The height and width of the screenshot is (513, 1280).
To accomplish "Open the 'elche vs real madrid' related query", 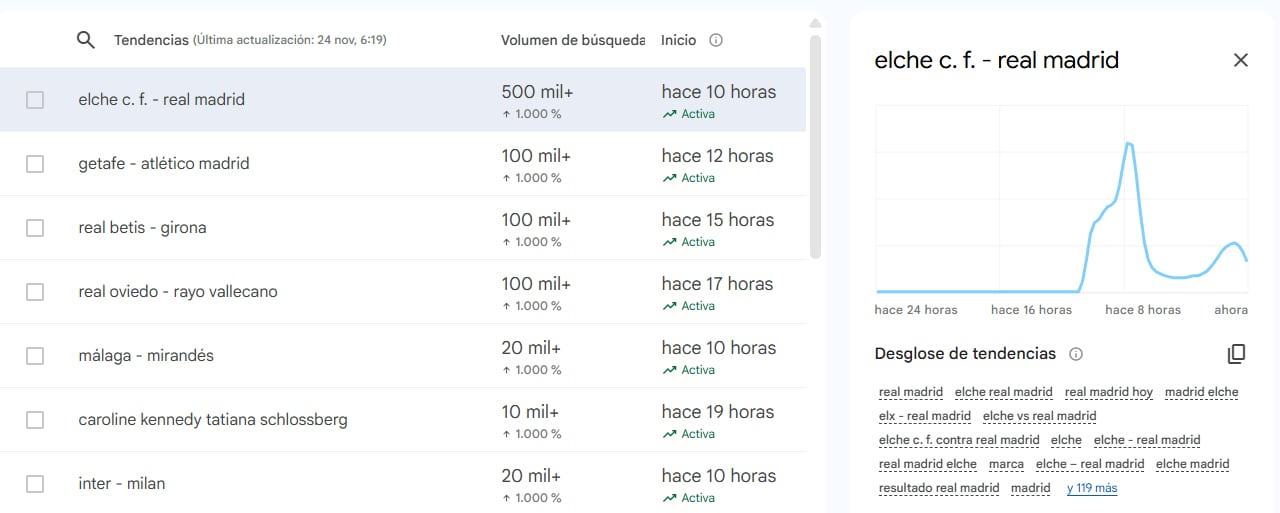I will 1040,416.
